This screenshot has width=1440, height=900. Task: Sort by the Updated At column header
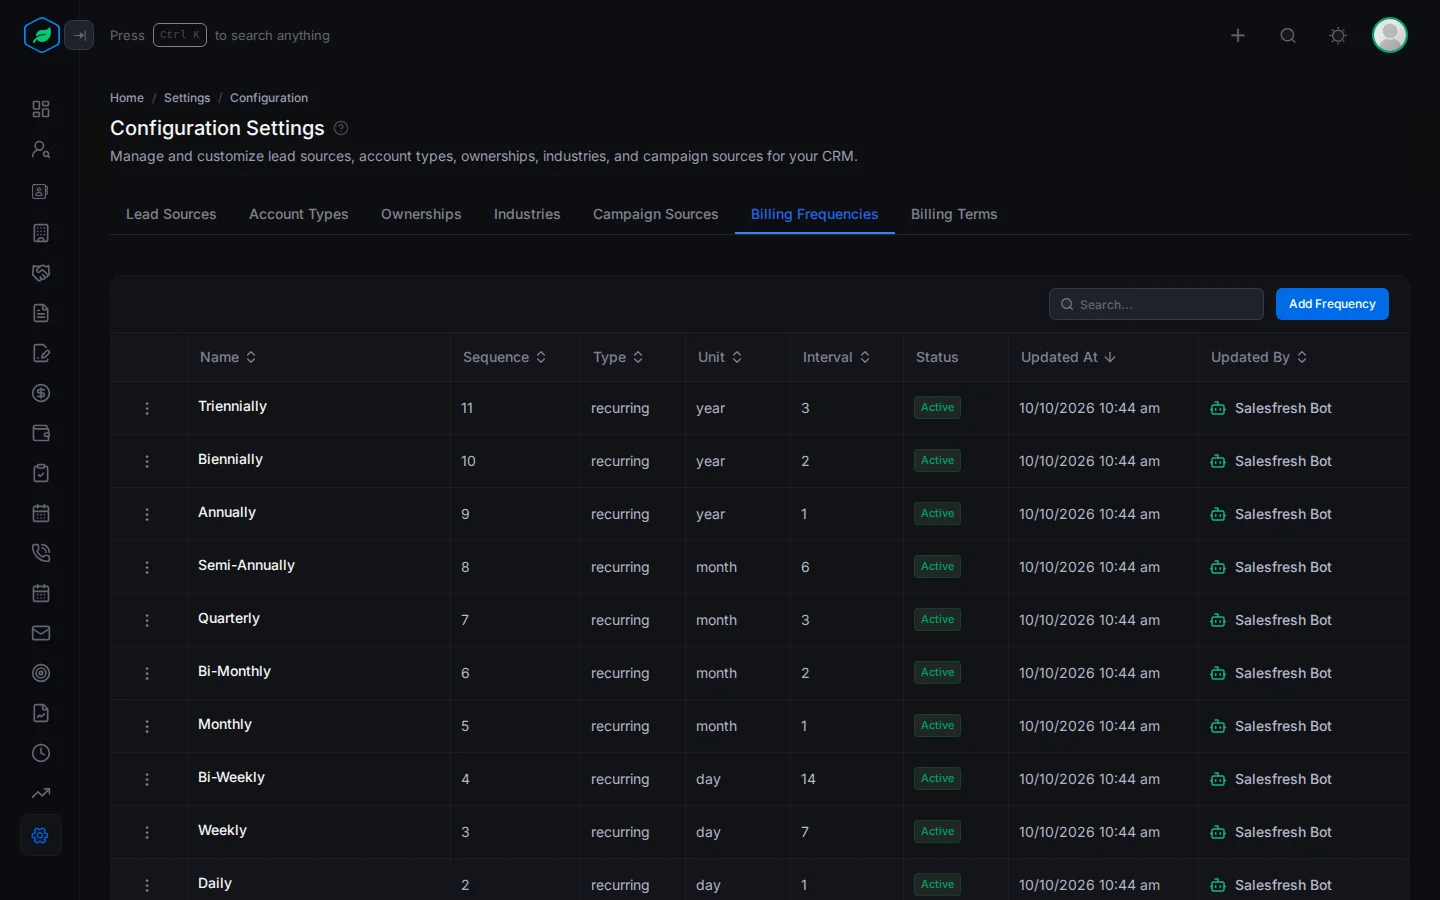click(1068, 357)
